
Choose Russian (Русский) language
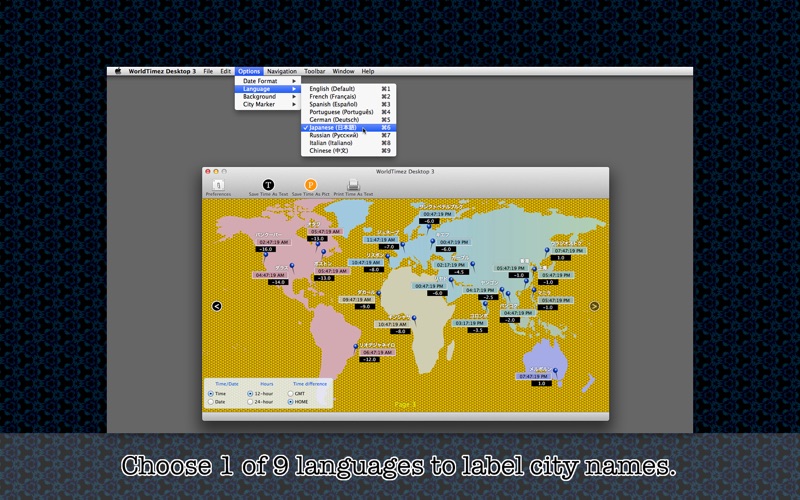(348, 135)
